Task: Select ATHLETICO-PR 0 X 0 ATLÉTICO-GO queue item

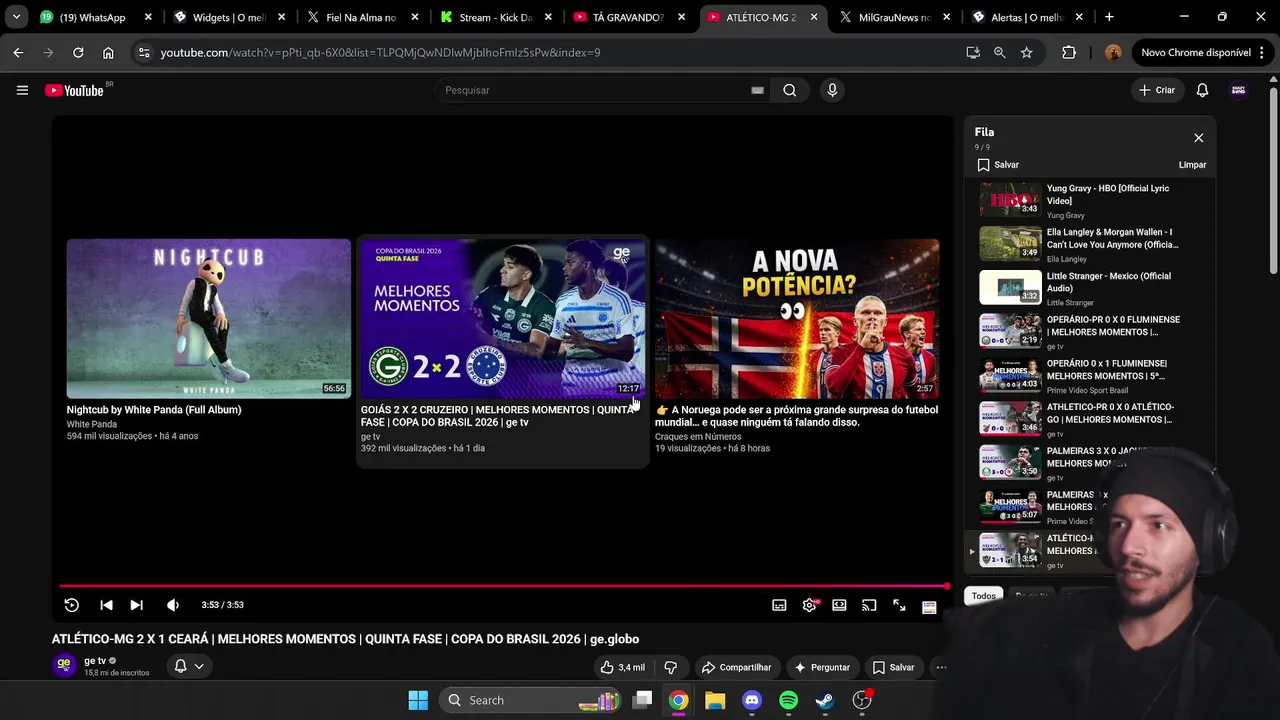Action: (x=1090, y=419)
